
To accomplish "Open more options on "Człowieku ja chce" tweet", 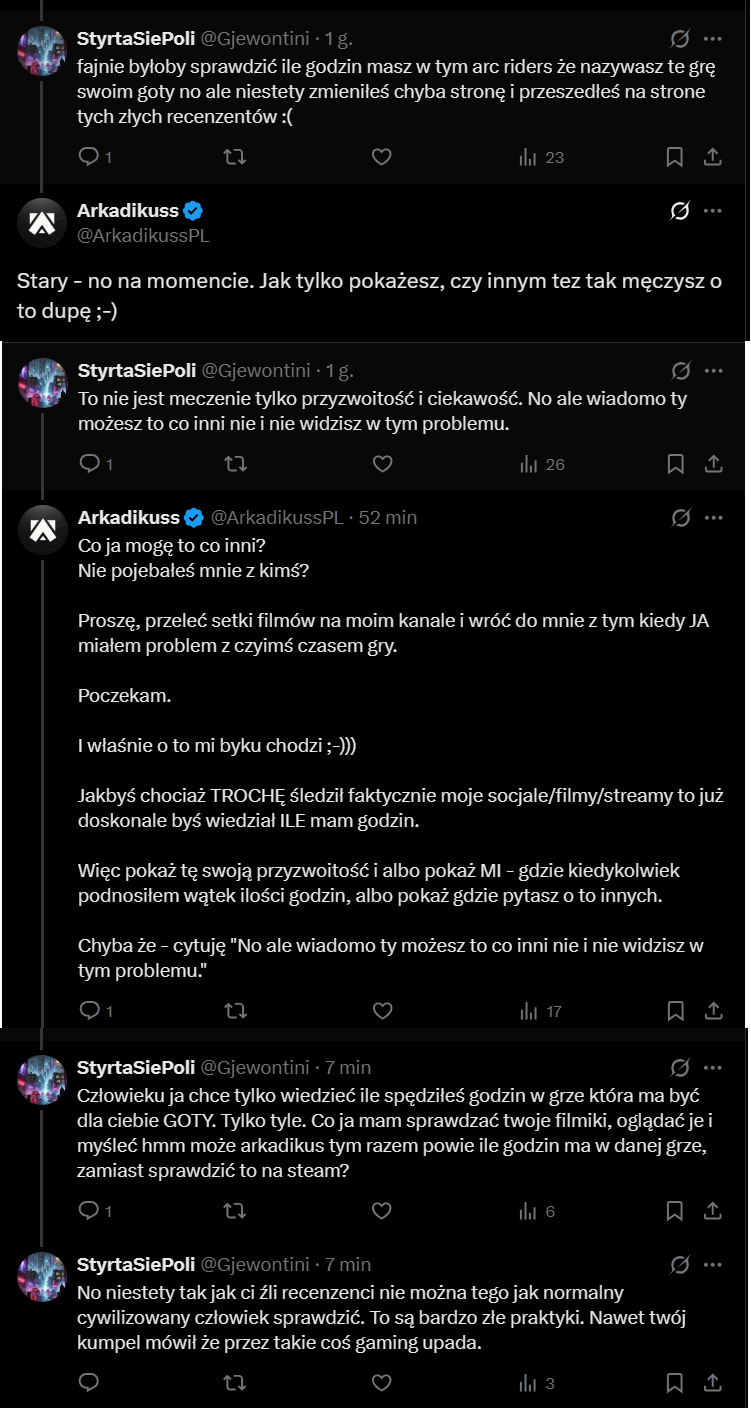I will click(713, 1067).
